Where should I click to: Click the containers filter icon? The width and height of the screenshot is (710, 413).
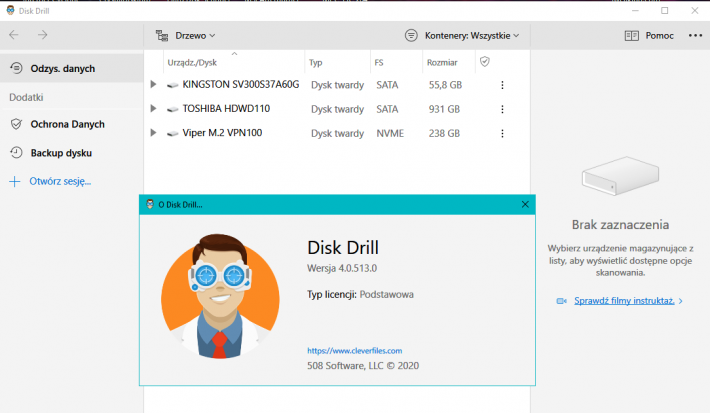click(411, 35)
